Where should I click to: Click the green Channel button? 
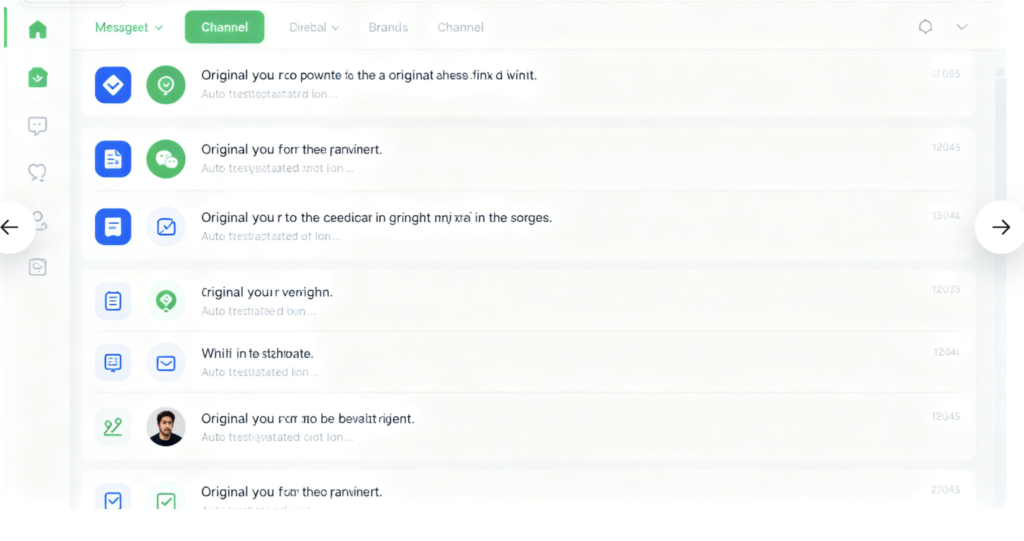[x=224, y=27]
